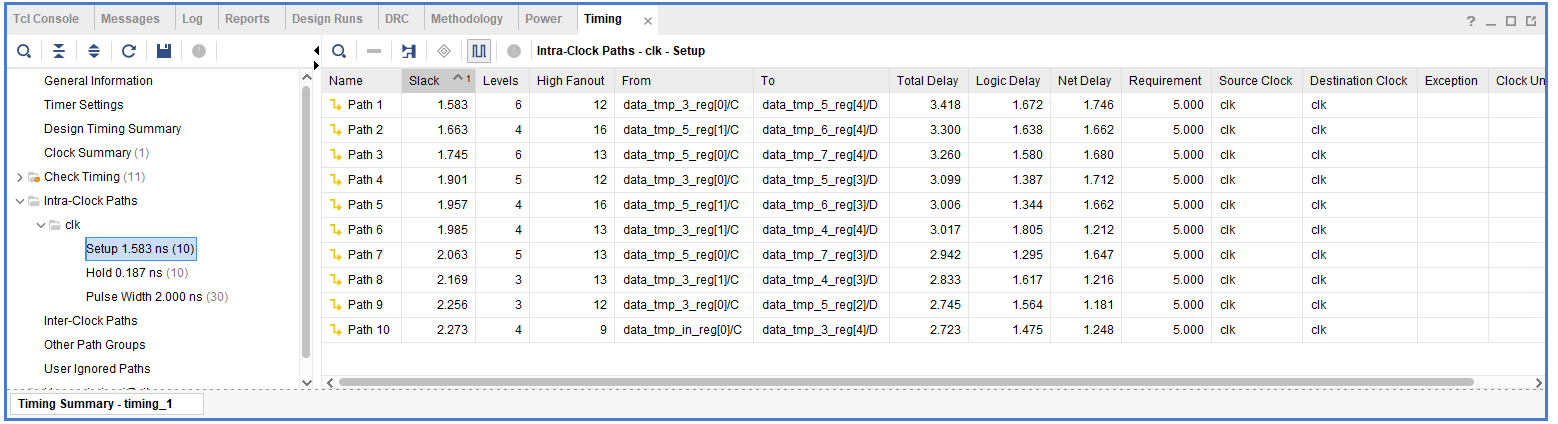Sort by Requirement column header

pyautogui.click(x=1165, y=81)
